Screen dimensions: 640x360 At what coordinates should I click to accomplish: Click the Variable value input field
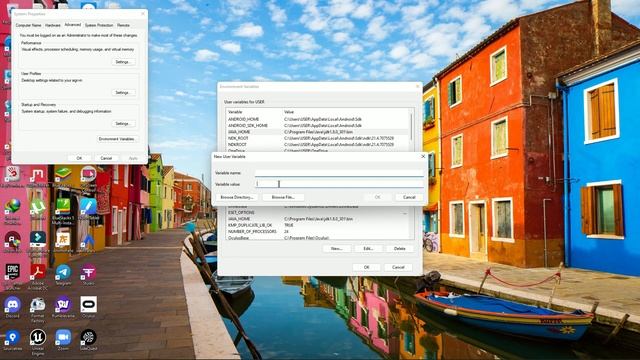339,184
